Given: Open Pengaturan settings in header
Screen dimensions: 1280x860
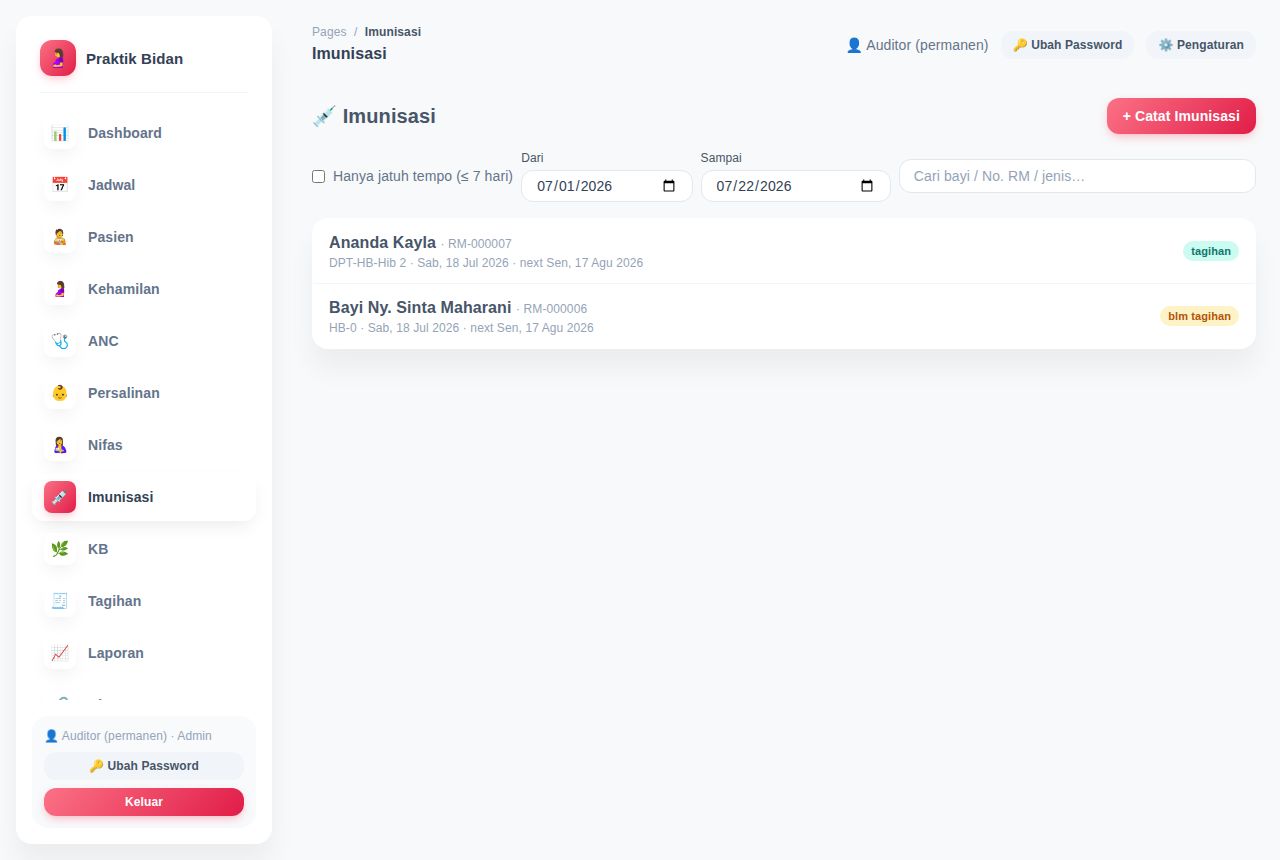Looking at the screenshot, I should 1201,45.
